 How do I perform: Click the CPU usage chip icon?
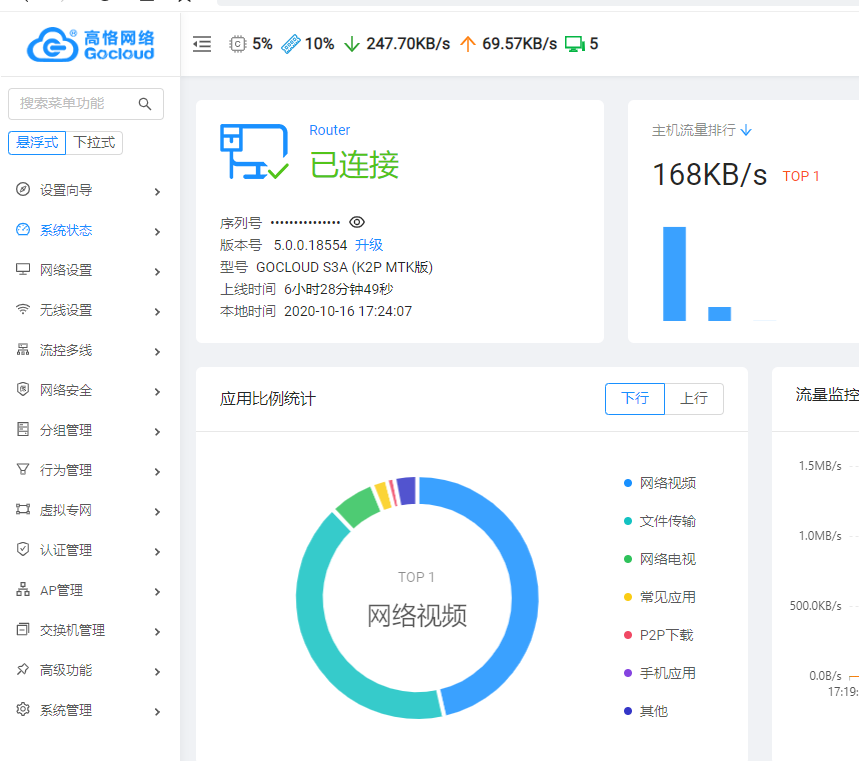pyautogui.click(x=237, y=44)
